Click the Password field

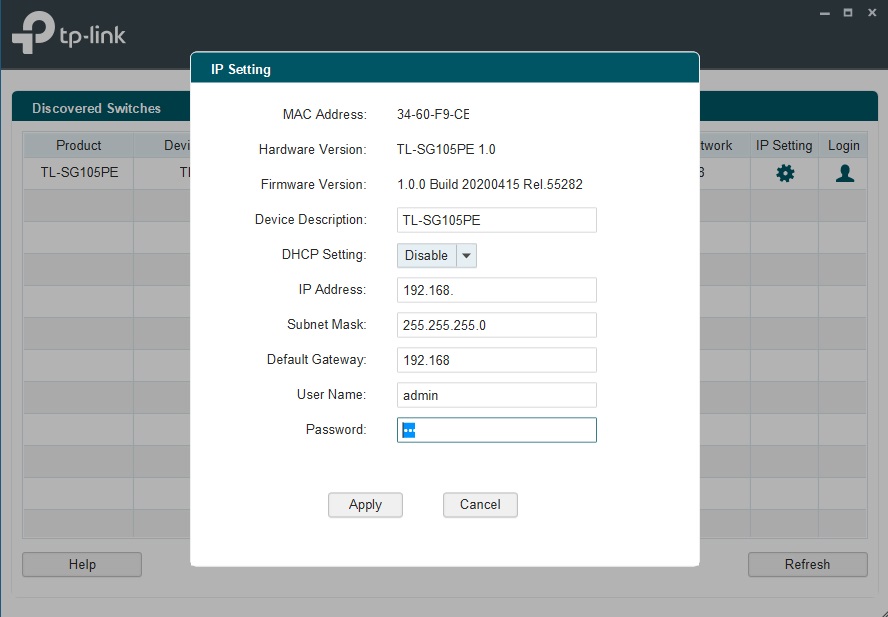point(497,430)
